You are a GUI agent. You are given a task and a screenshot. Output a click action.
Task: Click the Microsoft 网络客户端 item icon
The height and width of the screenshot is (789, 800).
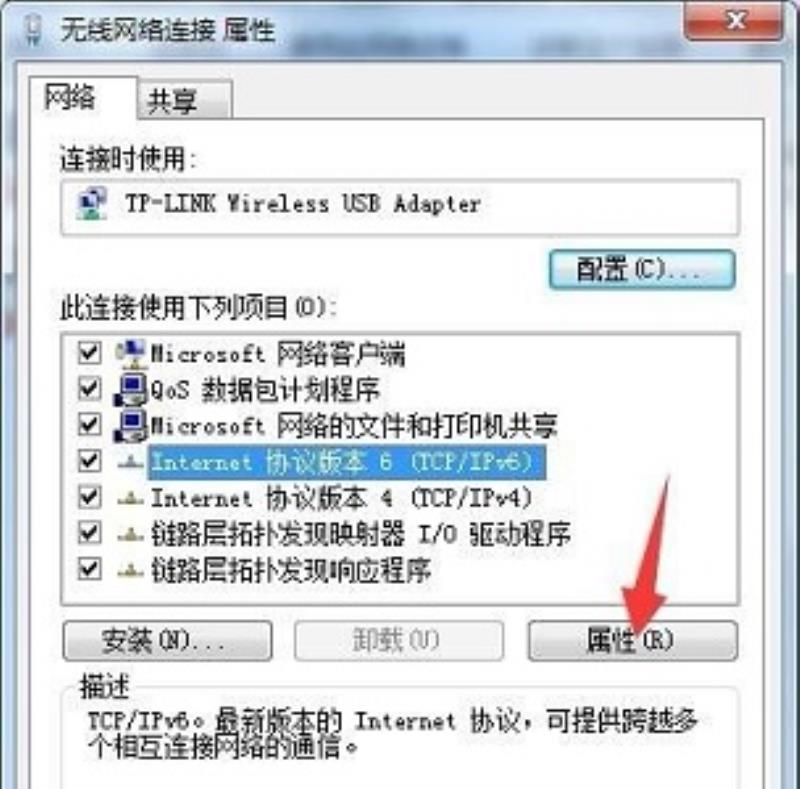click(131, 354)
